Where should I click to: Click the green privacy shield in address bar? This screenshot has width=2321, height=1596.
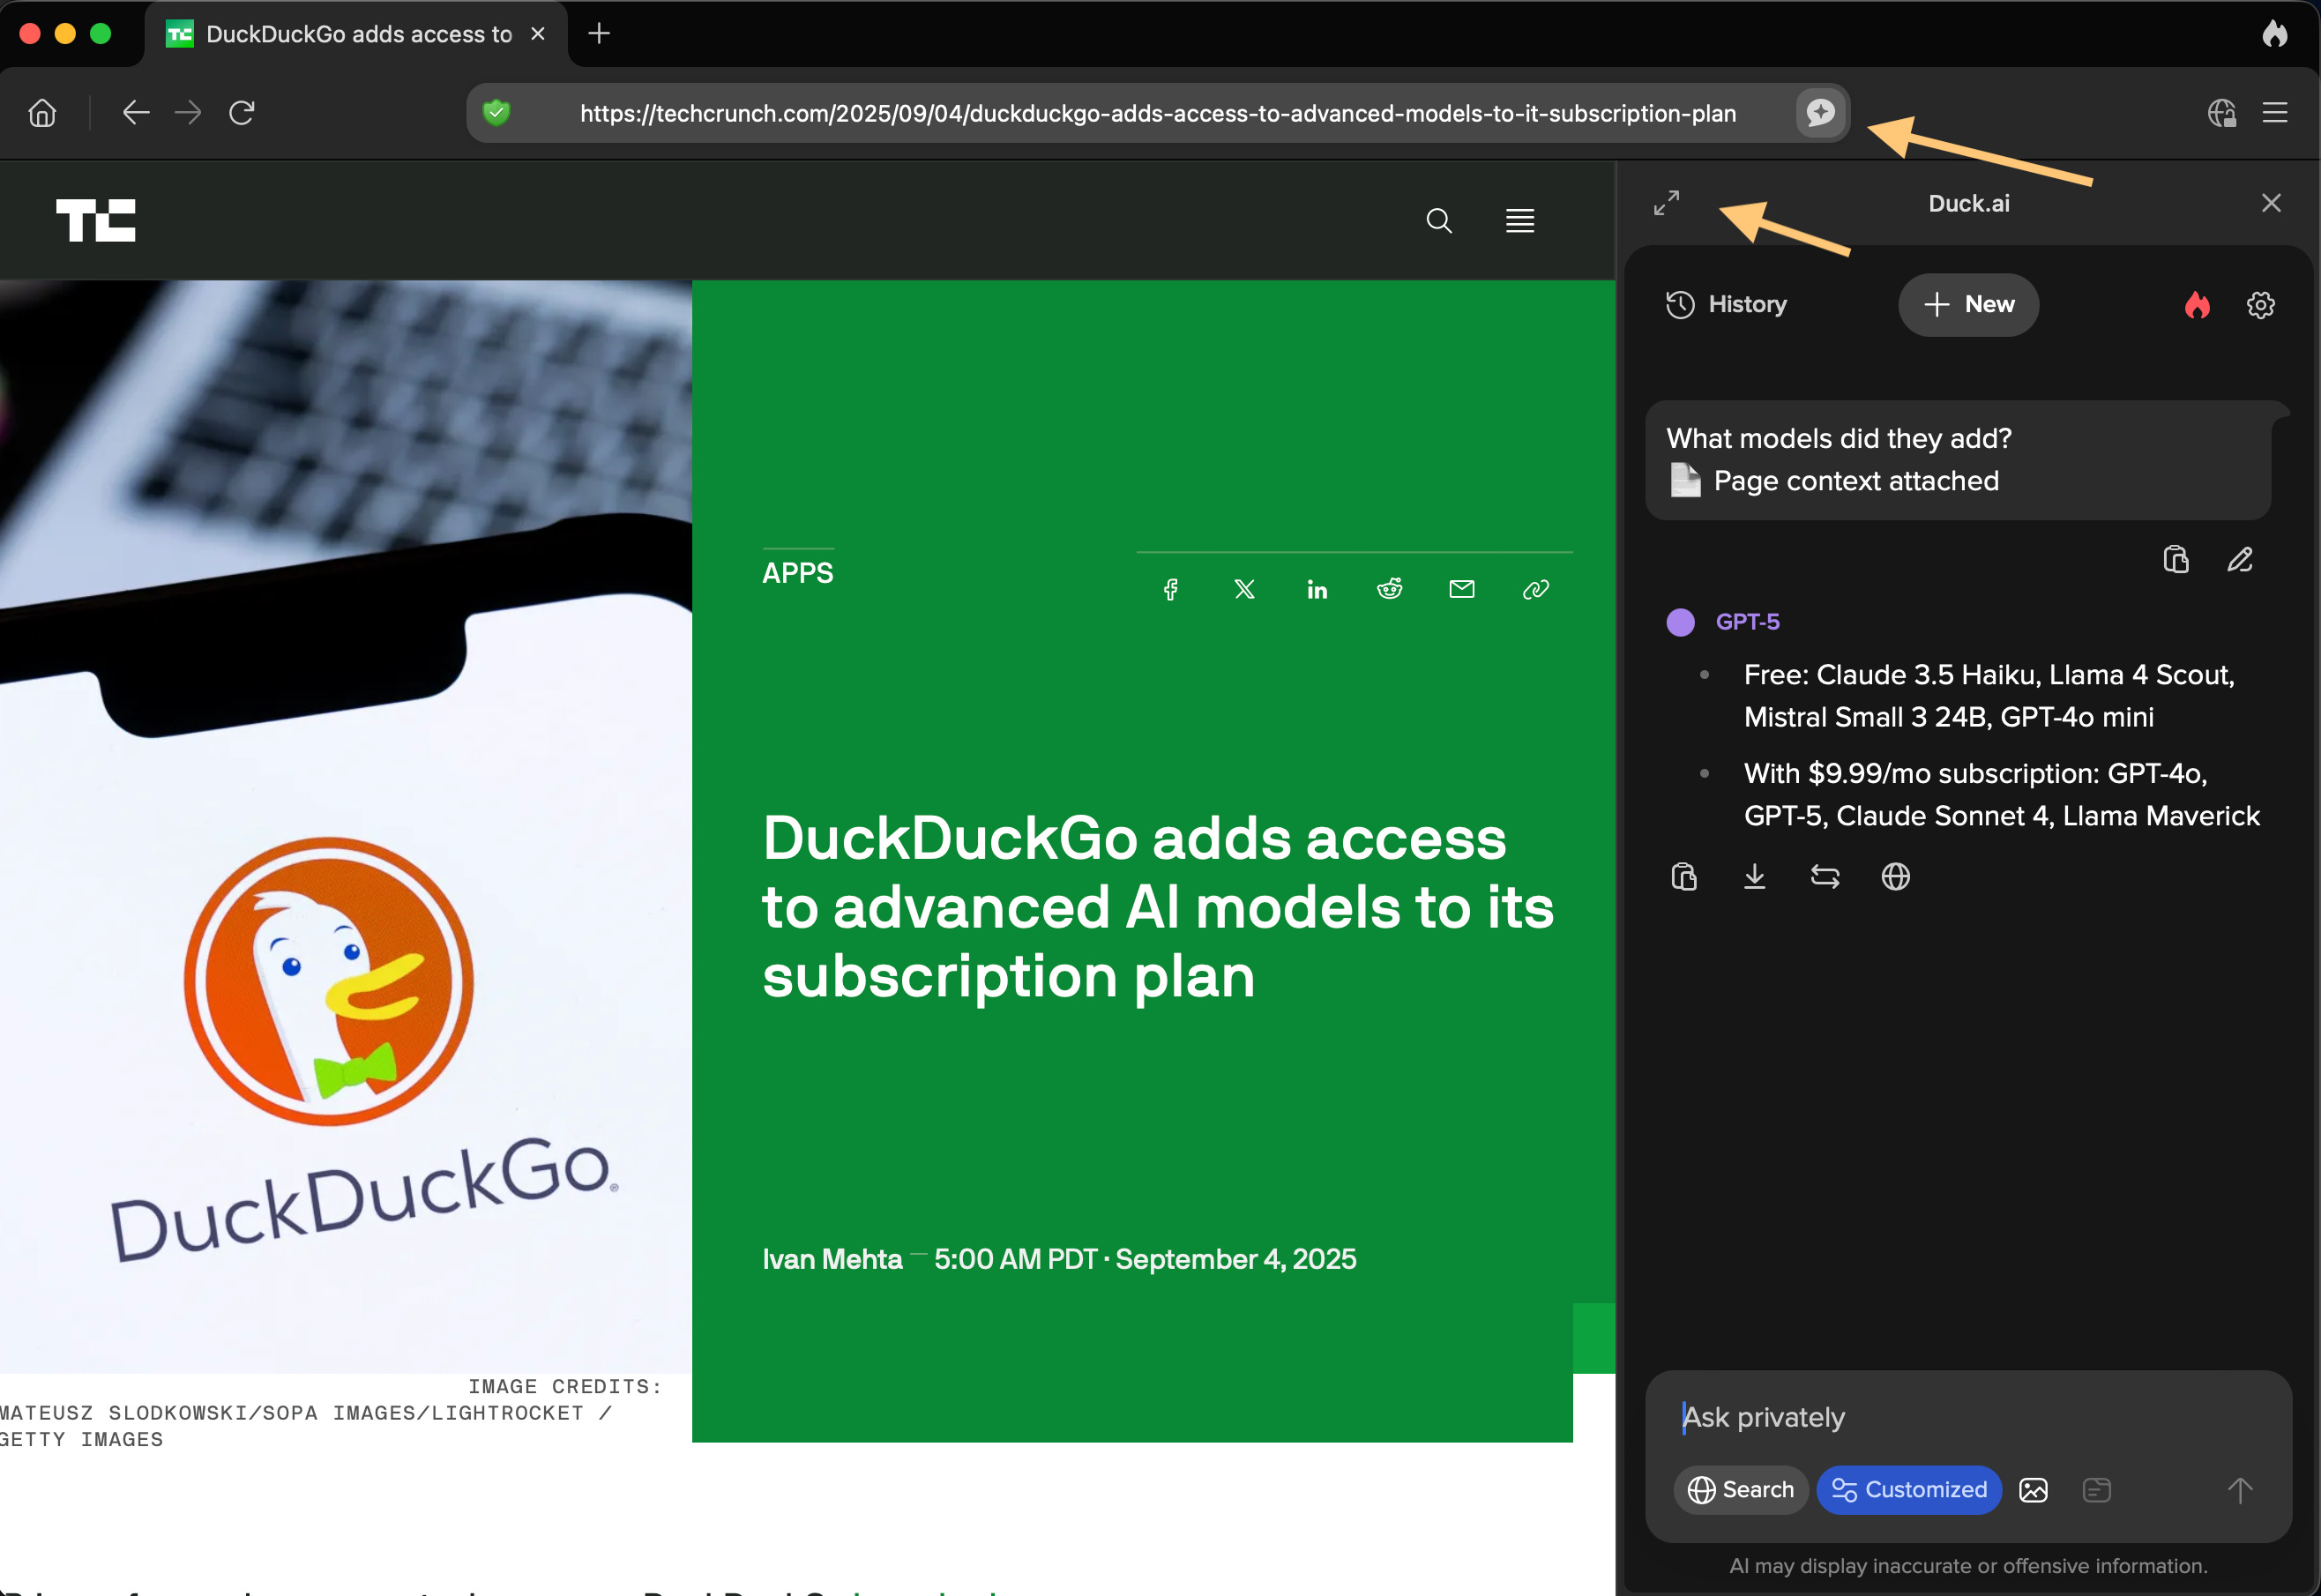tap(497, 113)
